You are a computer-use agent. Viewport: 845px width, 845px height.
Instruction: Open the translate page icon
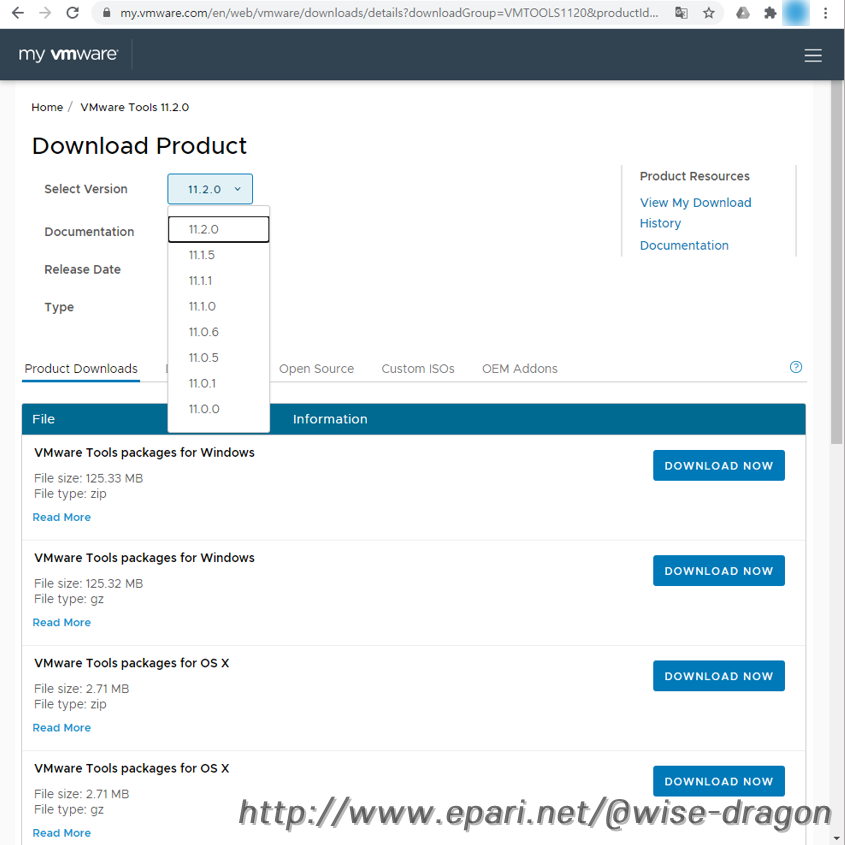click(681, 13)
